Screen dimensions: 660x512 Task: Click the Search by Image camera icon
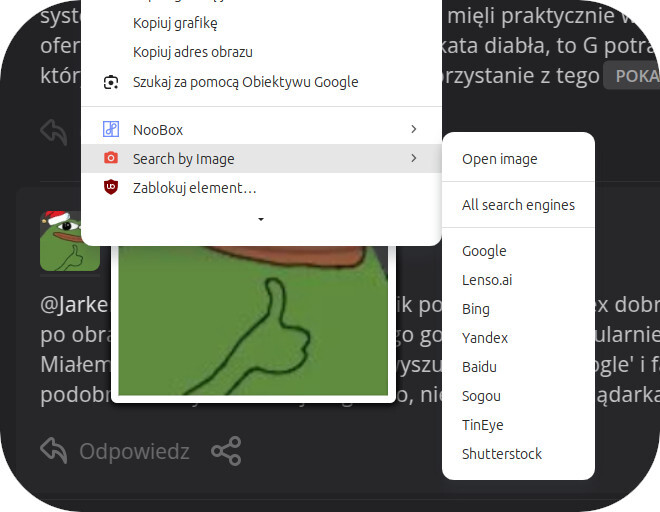111,158
